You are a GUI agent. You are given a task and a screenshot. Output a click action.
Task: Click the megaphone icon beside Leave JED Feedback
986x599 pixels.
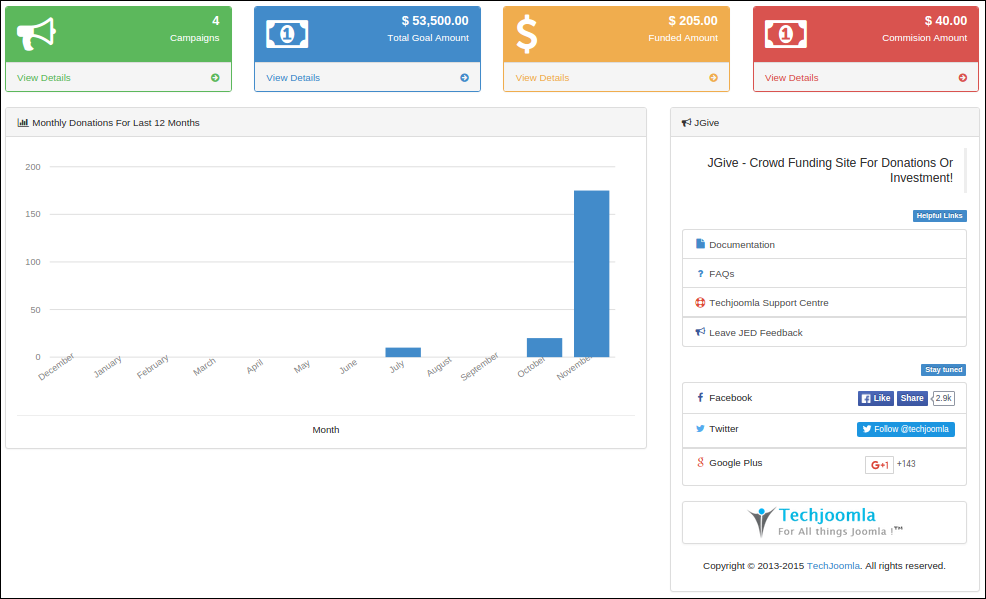[700, 331]
